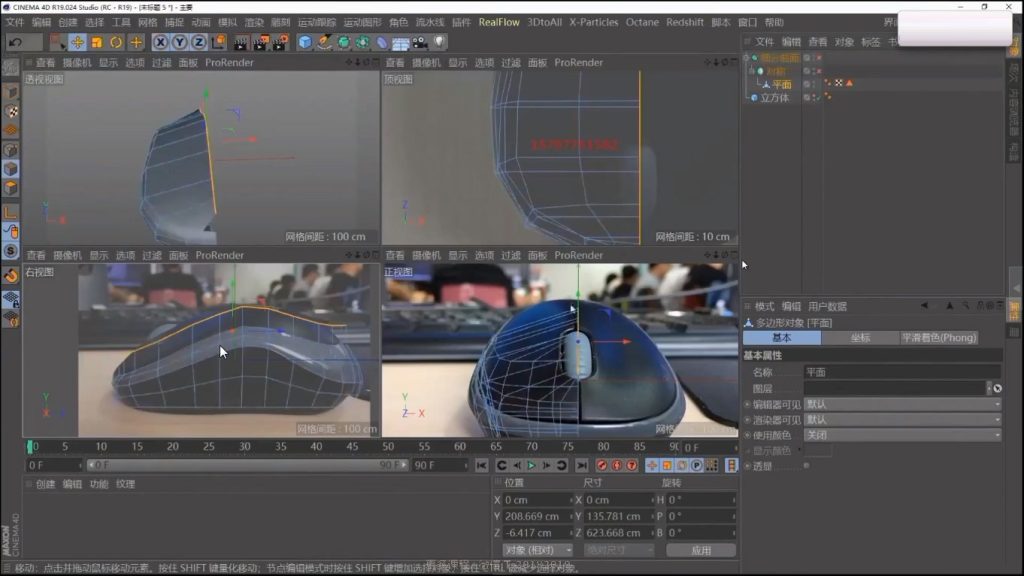Toggle the 透显 (X-Ray) checkbox

click(806, 465)
